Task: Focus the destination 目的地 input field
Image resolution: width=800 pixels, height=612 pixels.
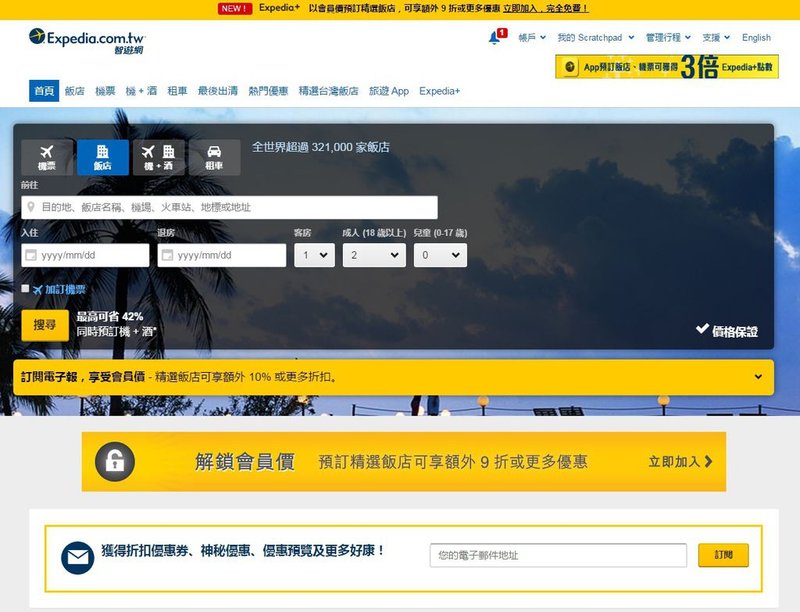Action: coord(230,207)
